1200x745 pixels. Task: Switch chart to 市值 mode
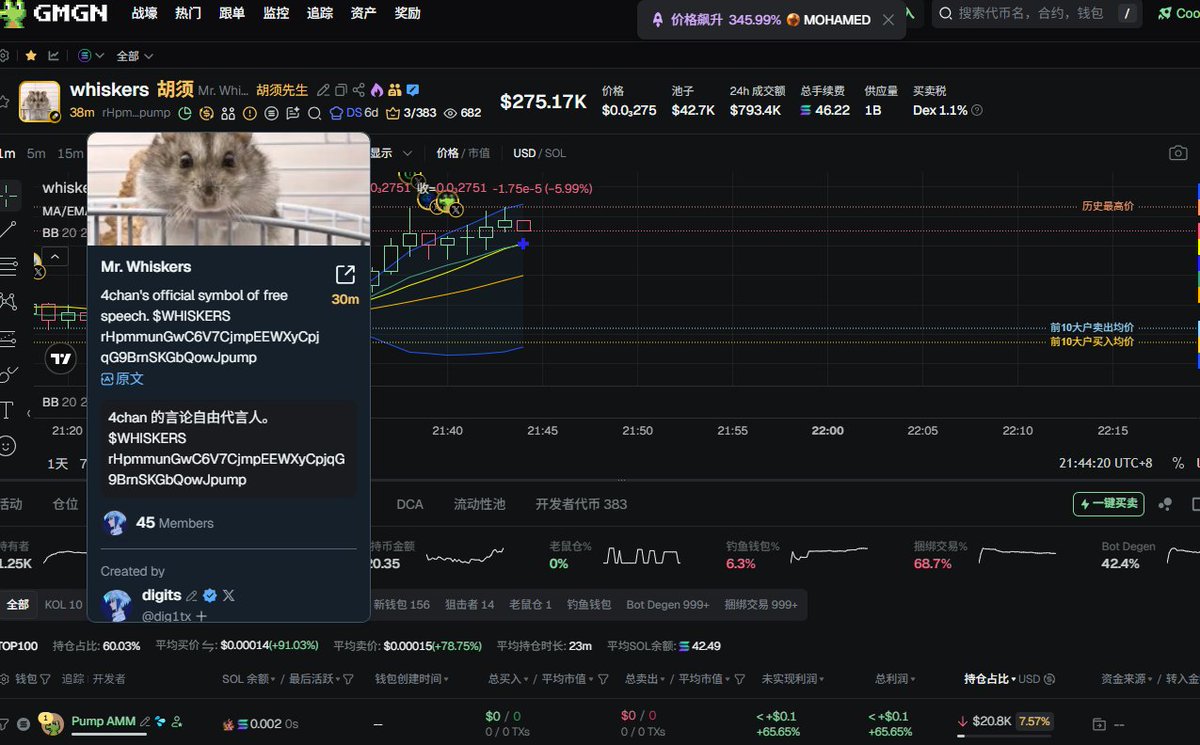[479, 153]
